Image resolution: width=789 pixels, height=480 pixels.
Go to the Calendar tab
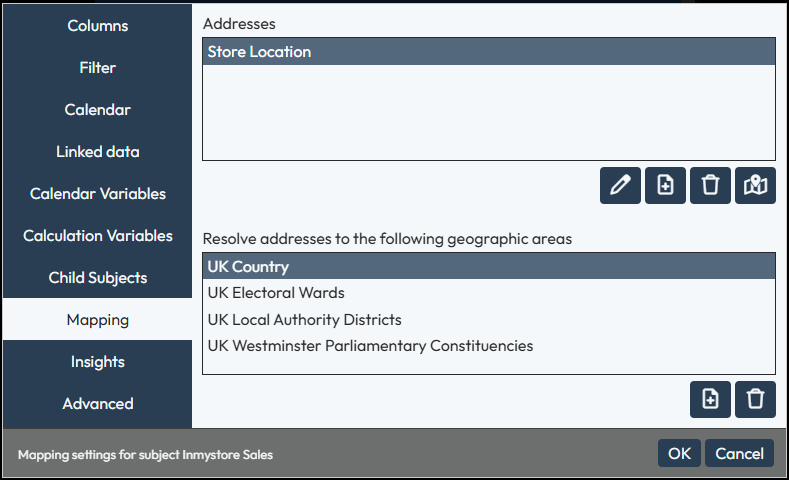point(98,110)
